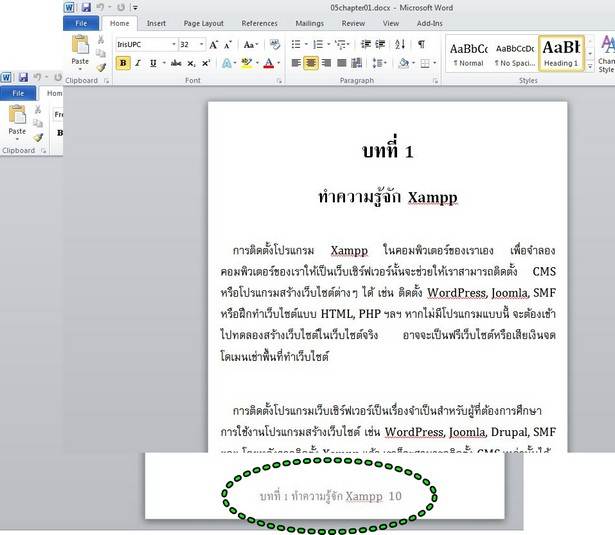This screenshot has height=535, width=615.
Task: Shrink the font size with the small A icon
Action: pyautogui.click(x=227, y=45)
